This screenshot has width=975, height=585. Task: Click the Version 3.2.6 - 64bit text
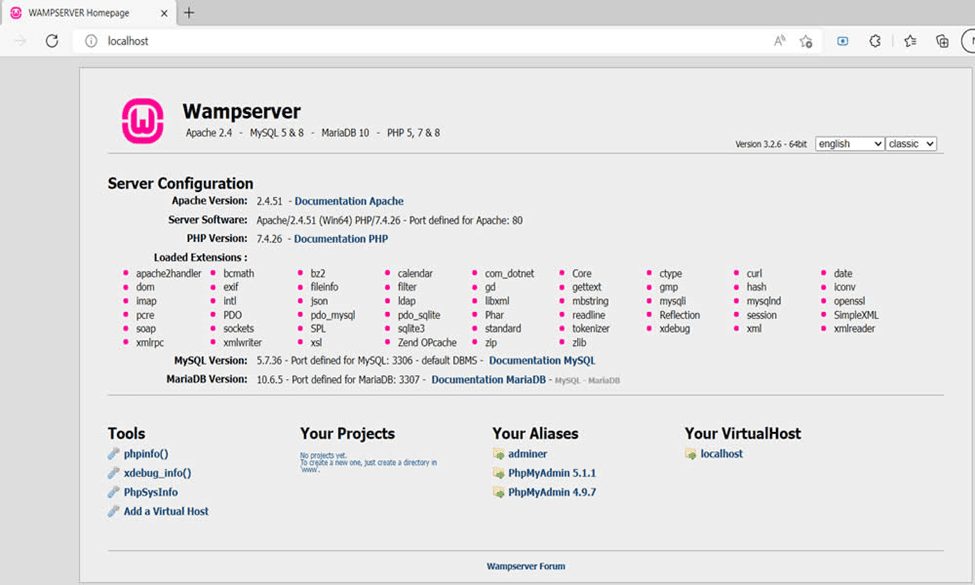770,144
